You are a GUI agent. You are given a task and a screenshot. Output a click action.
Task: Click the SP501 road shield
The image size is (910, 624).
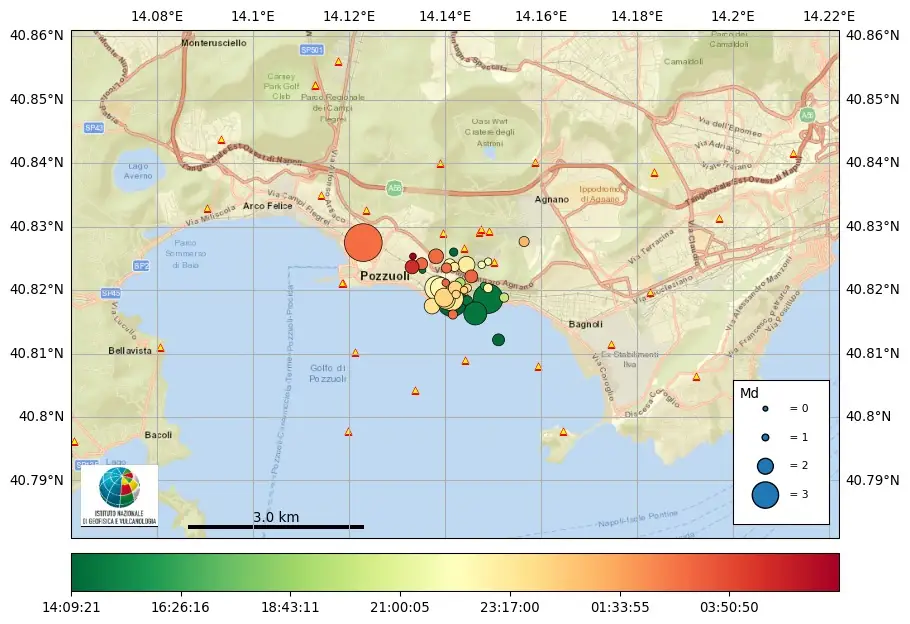coord(312,50)
